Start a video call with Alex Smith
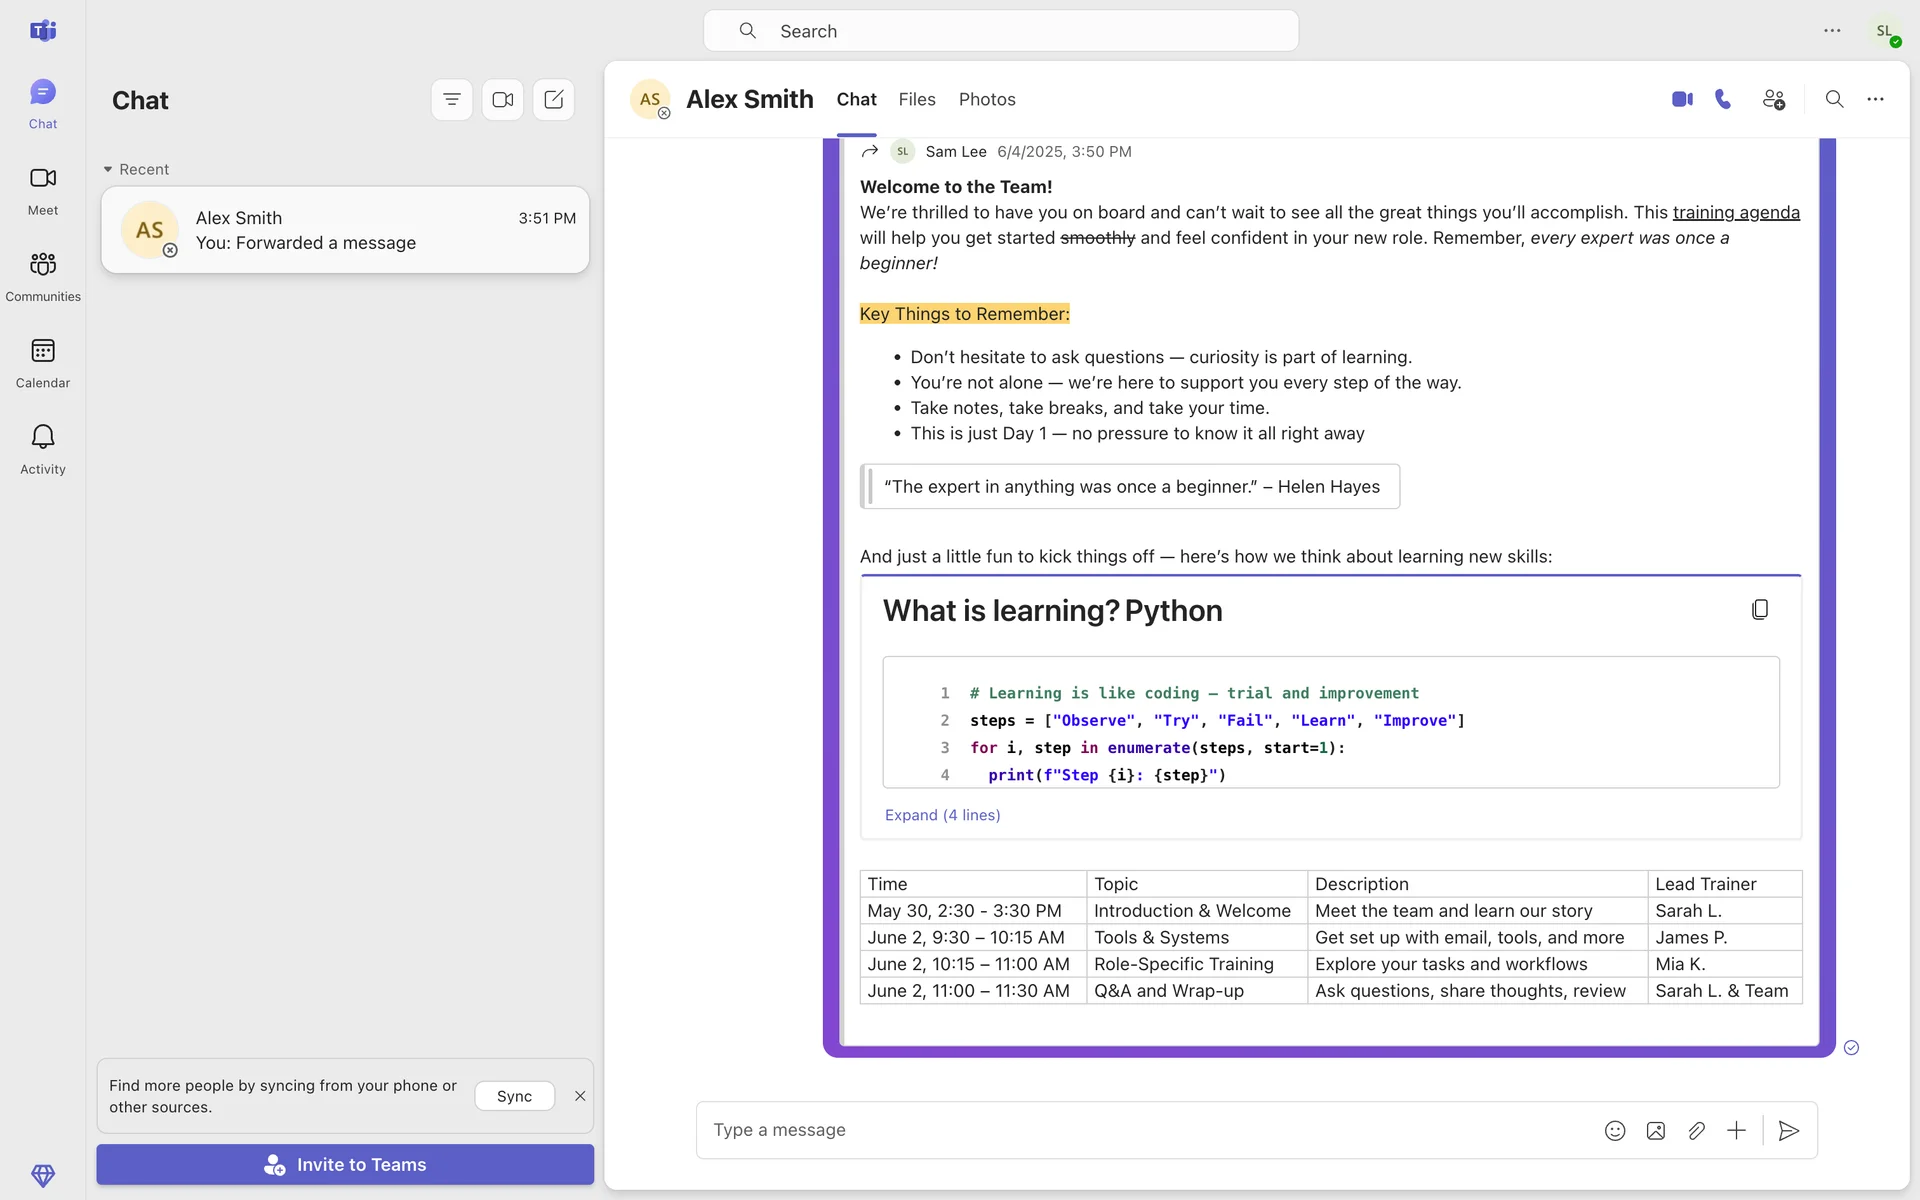The width and height of the screenshot is (1920, 1200). pos(1682,99)
